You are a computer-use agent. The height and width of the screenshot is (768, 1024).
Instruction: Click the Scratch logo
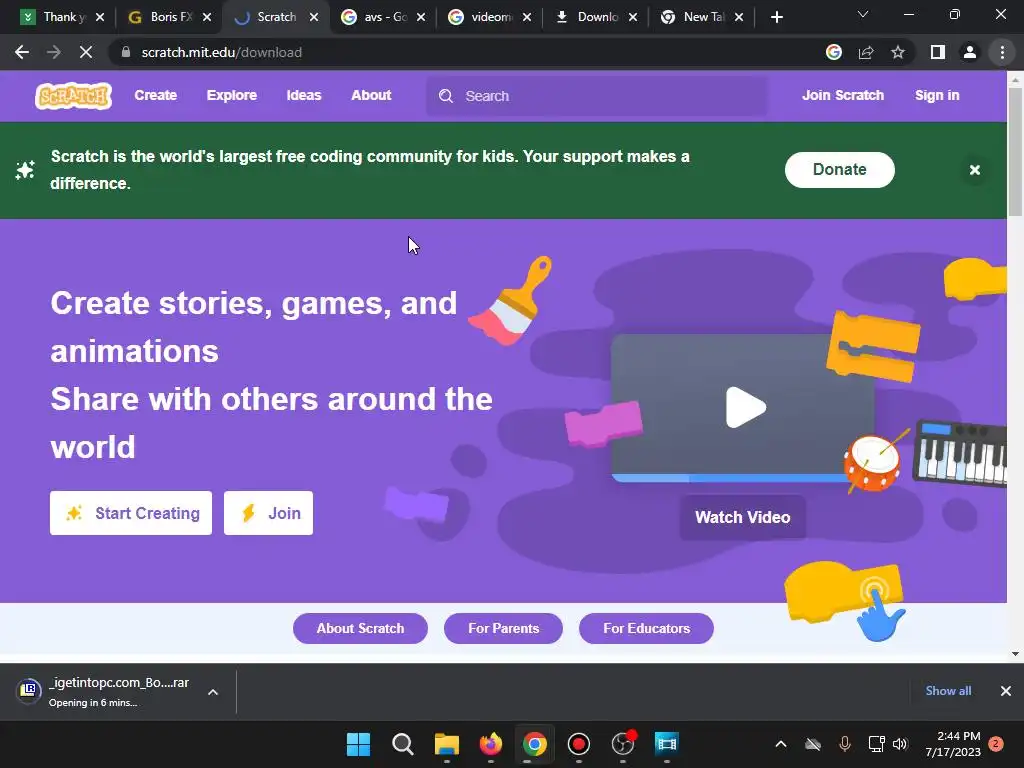[x=73, y=96]
